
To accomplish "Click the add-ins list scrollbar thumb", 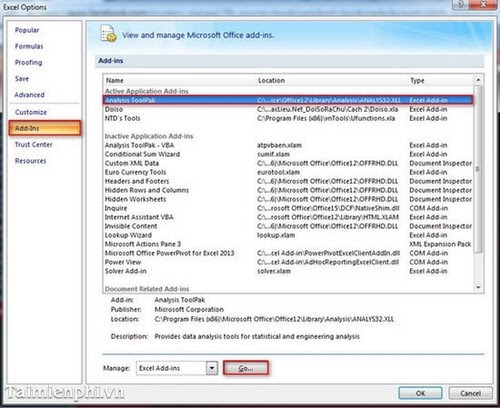I will click(x=478, y=168).
